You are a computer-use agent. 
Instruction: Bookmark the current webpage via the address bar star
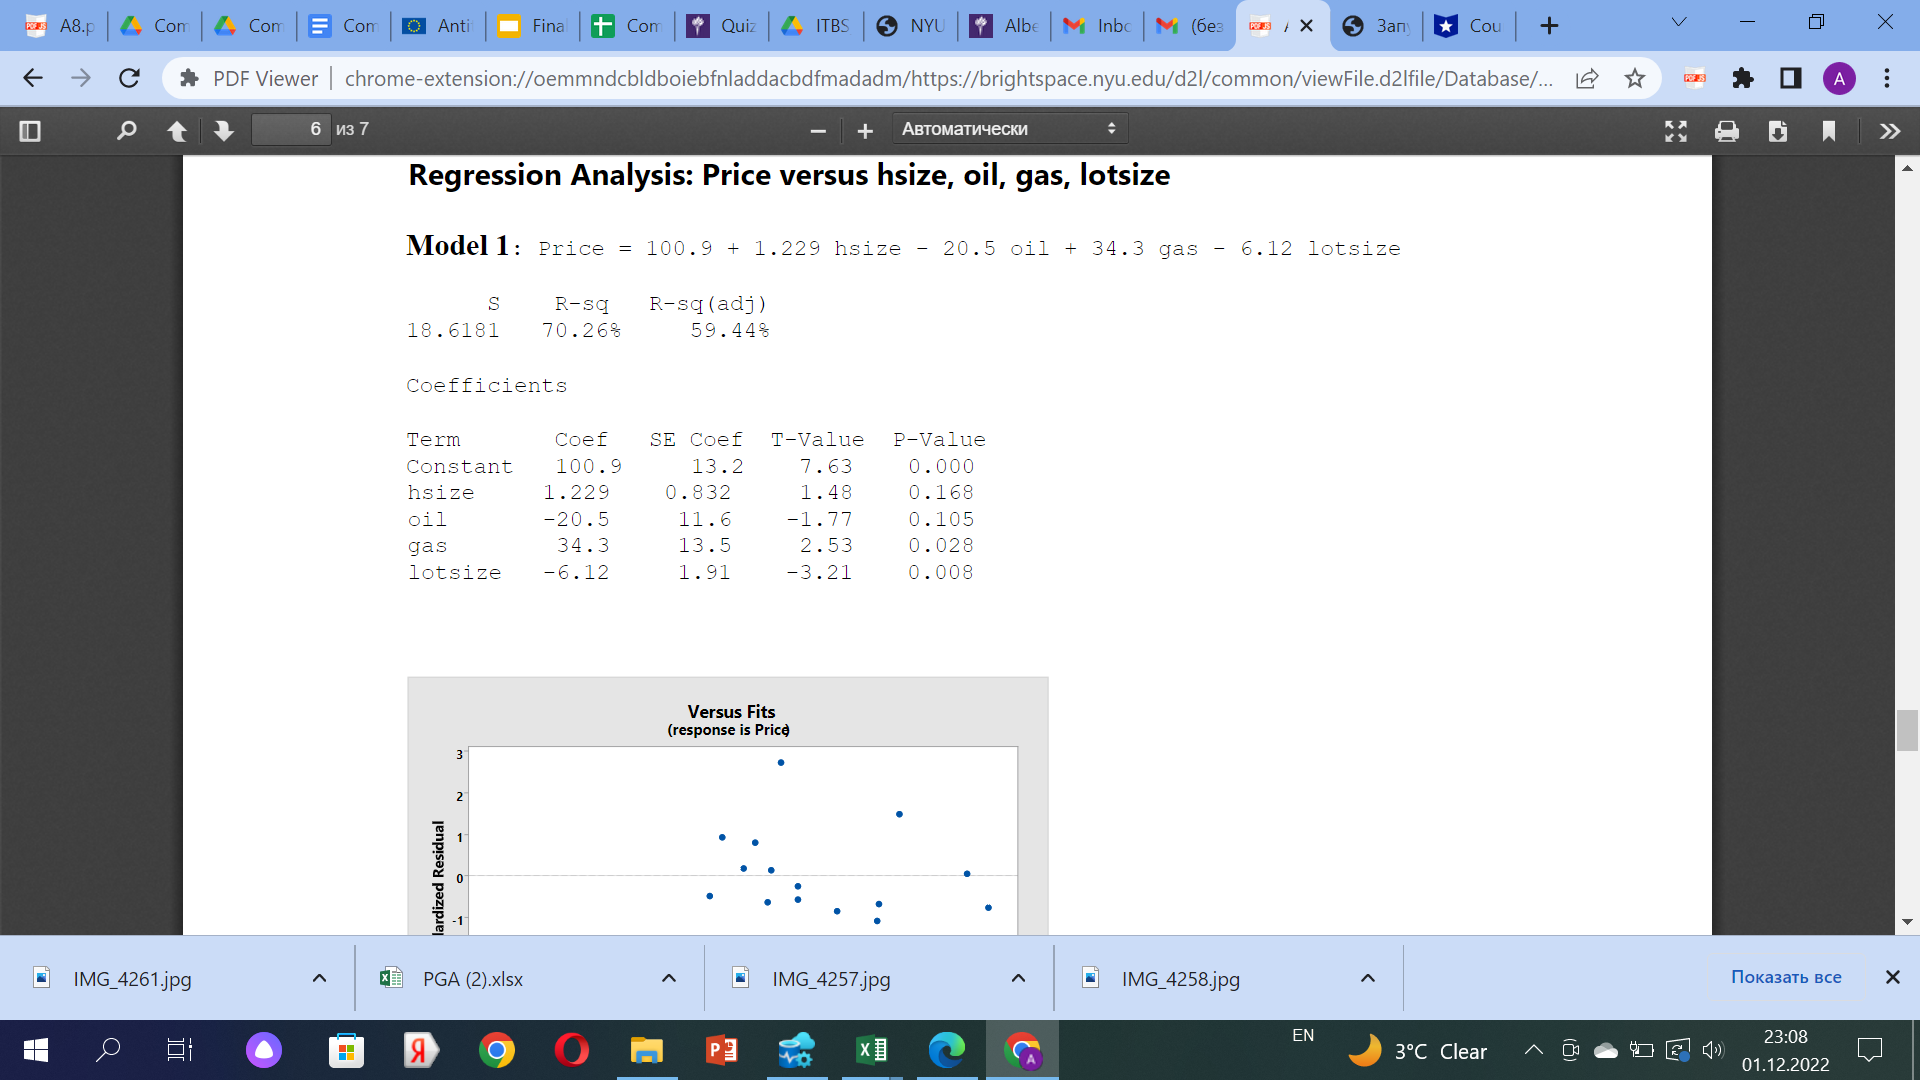point(1636,78)
